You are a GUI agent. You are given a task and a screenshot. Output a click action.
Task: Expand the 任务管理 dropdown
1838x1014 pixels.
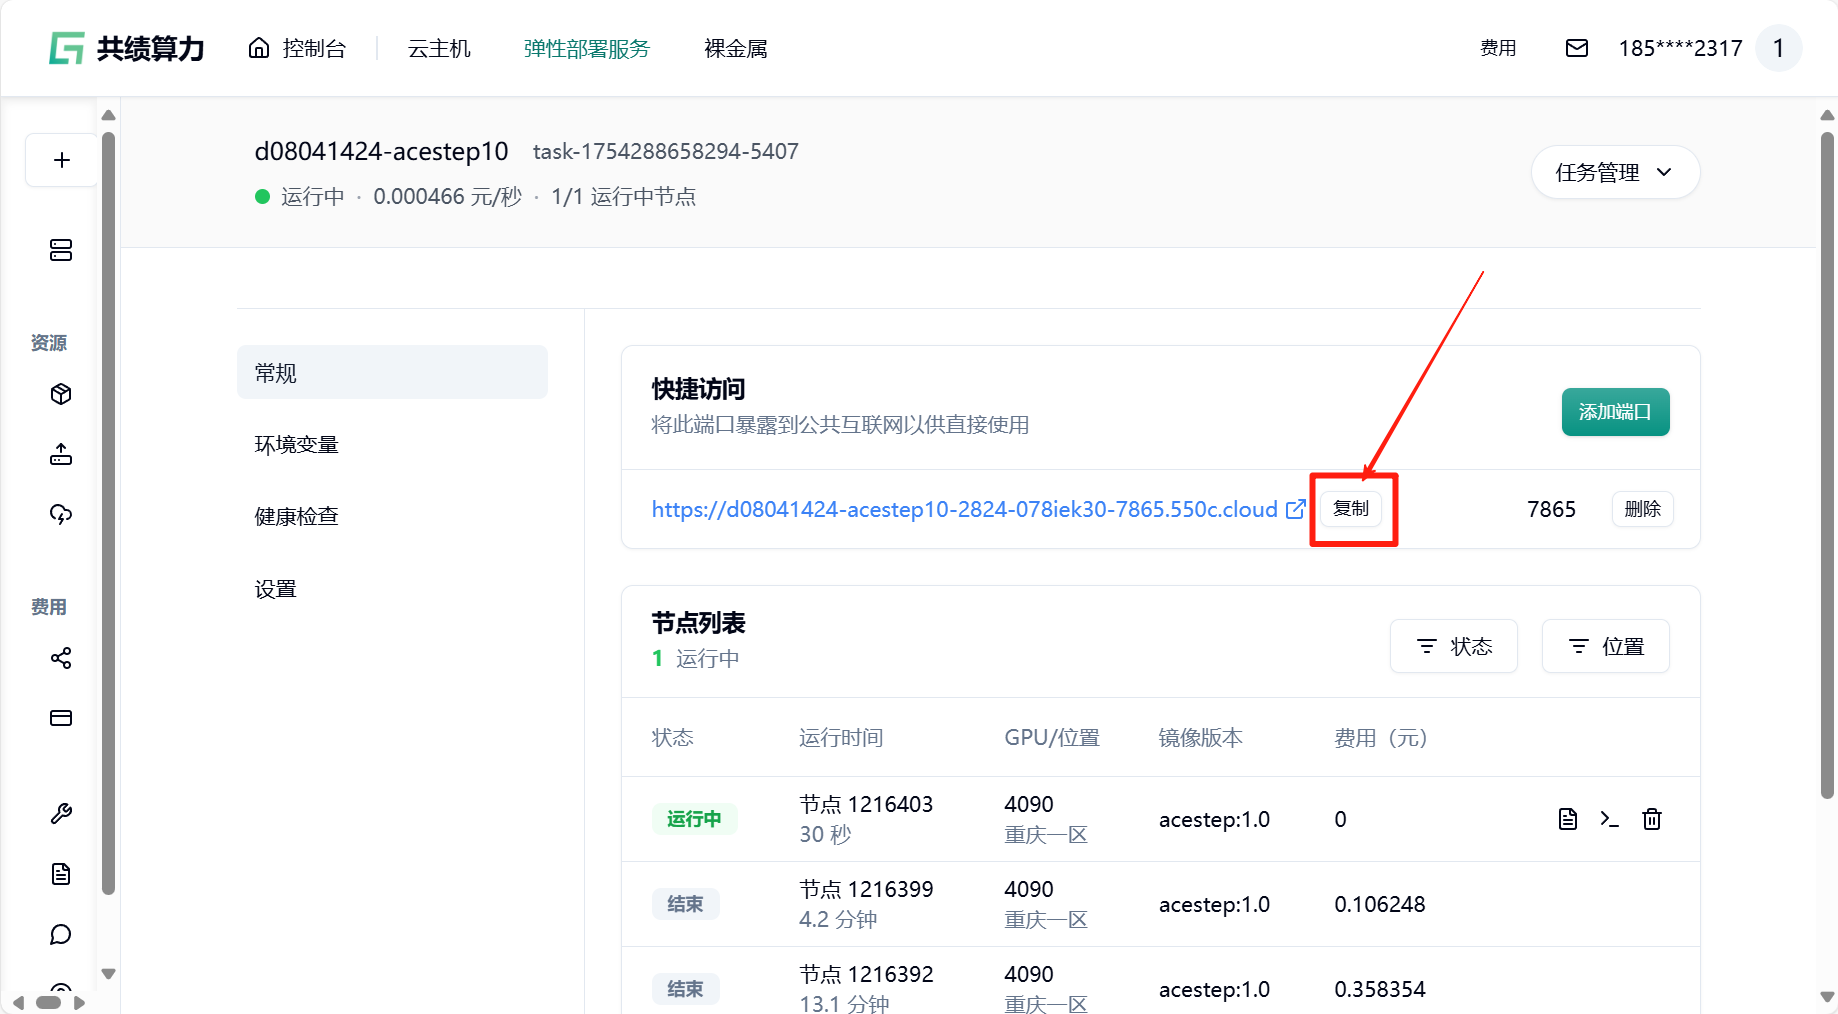pyautogui.click(x=1614, y=172)
